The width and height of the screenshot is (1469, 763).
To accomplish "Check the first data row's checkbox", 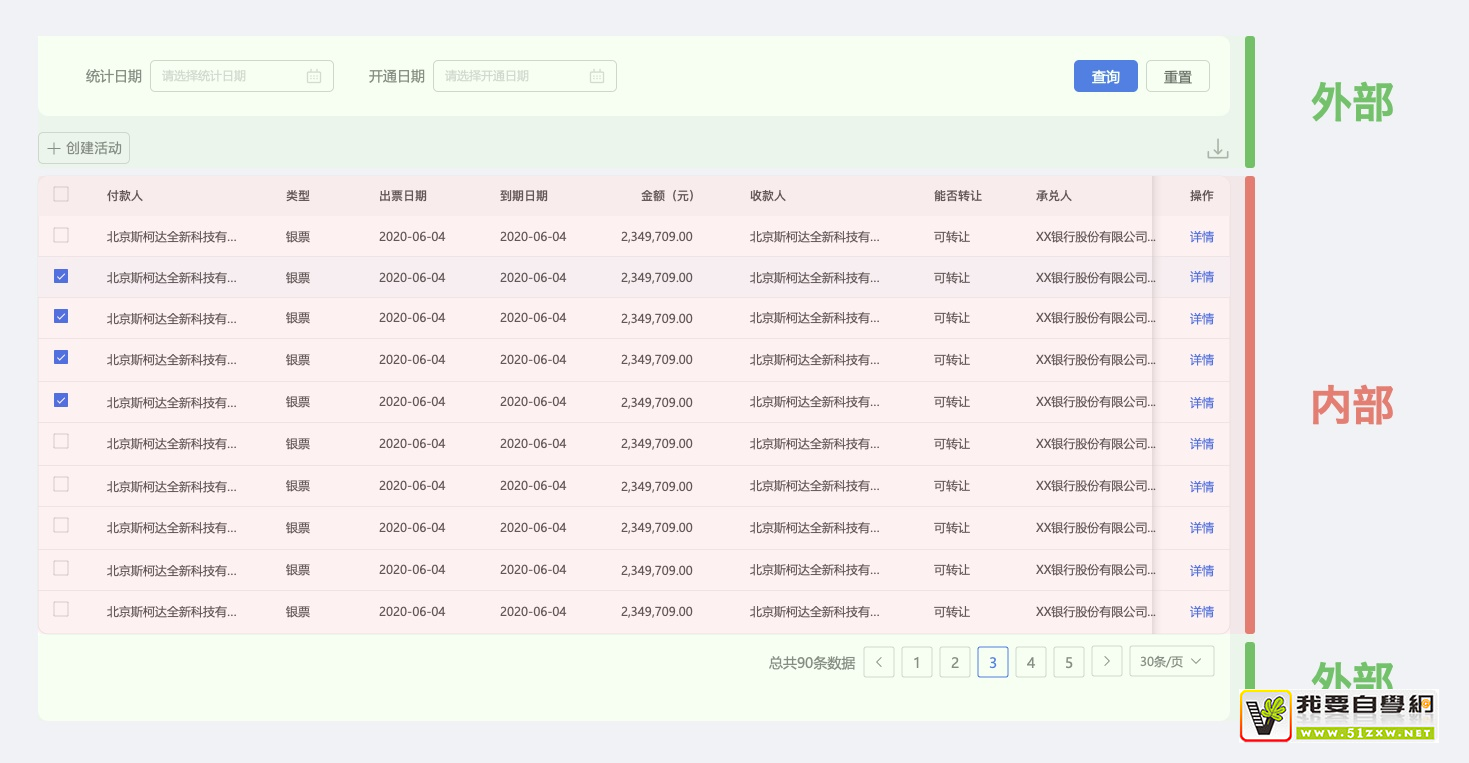I will click(61, 236).
